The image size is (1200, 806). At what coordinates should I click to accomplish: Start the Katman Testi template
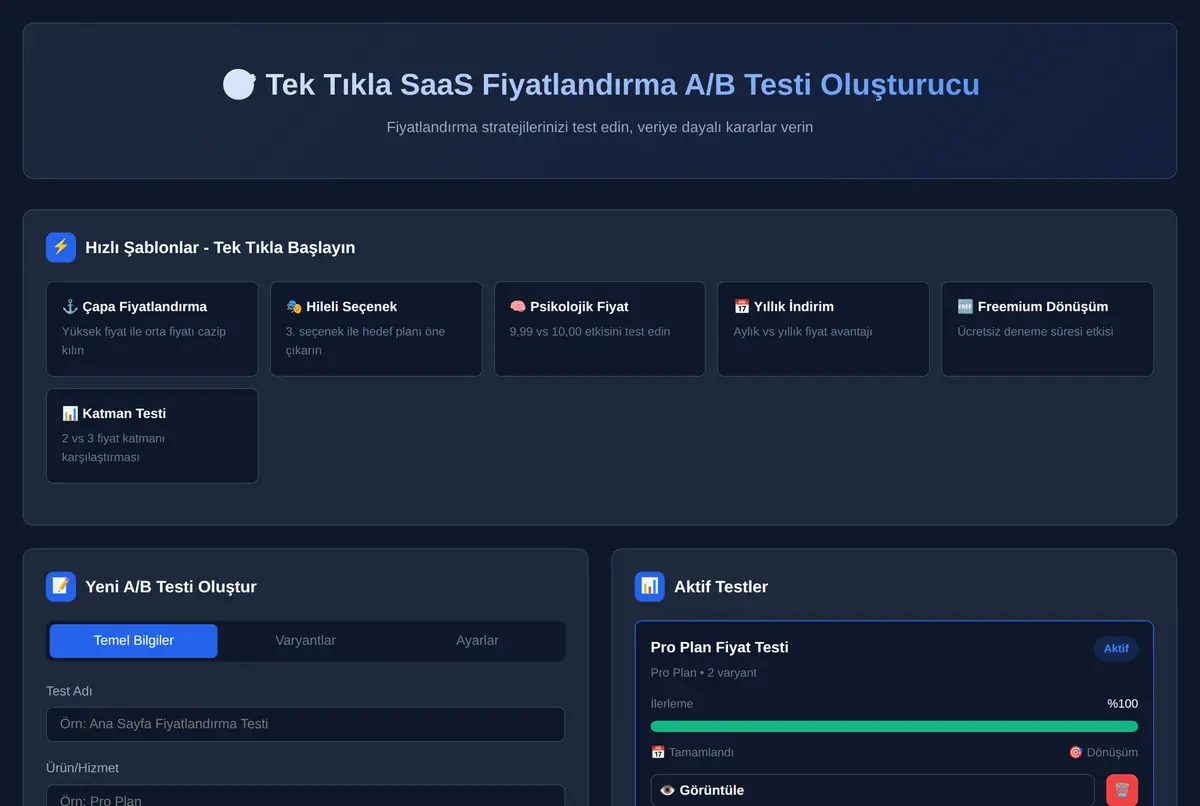(x=152, y=436)
